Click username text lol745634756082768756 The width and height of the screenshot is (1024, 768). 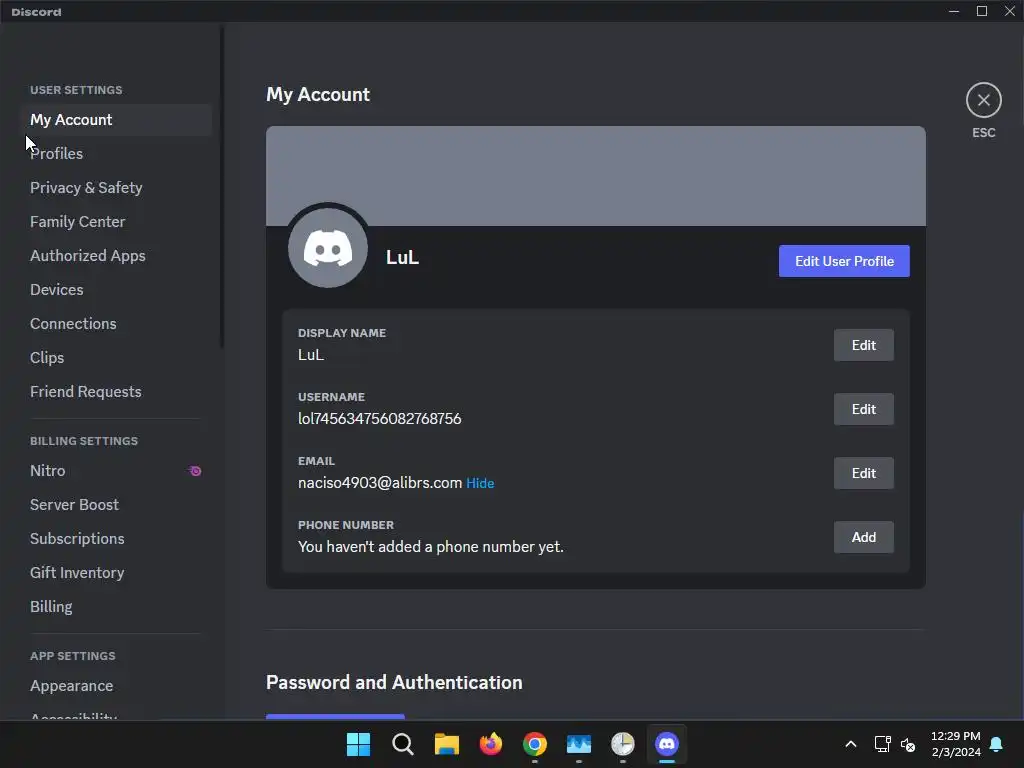tap(379, 419)
